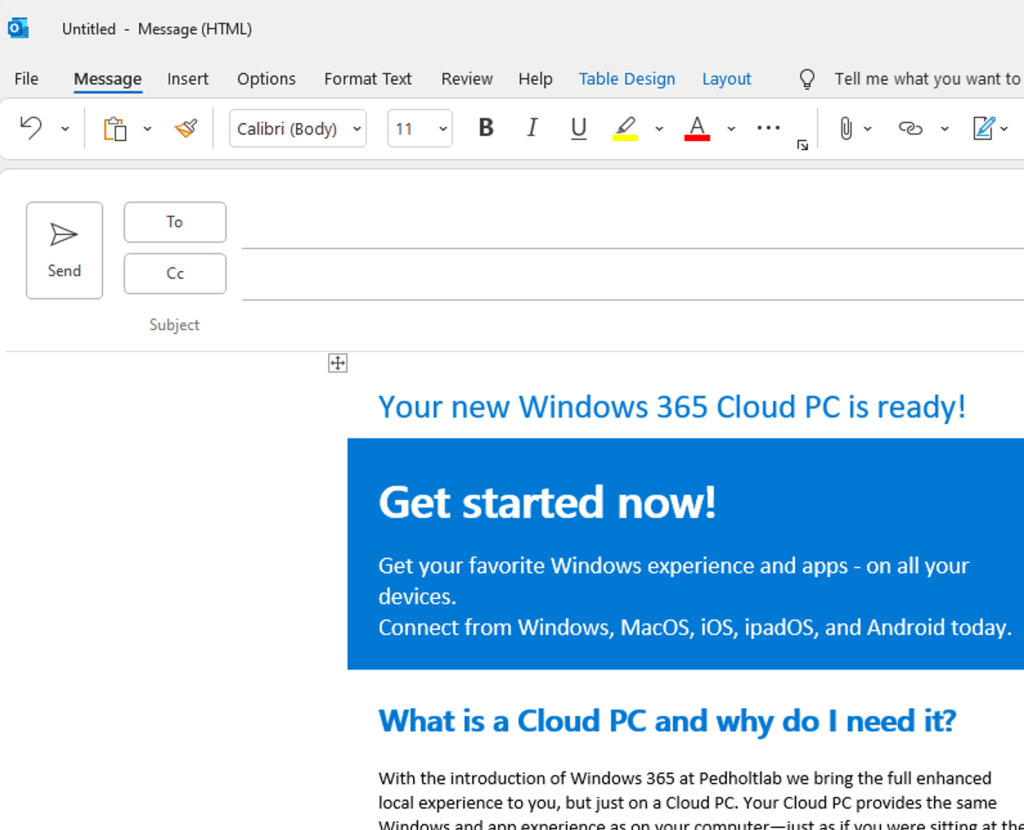Click heading What is a Cloud PC and why do I need it?
The height and width of the screenshot is (830, 1024).
tap(667, 722)
